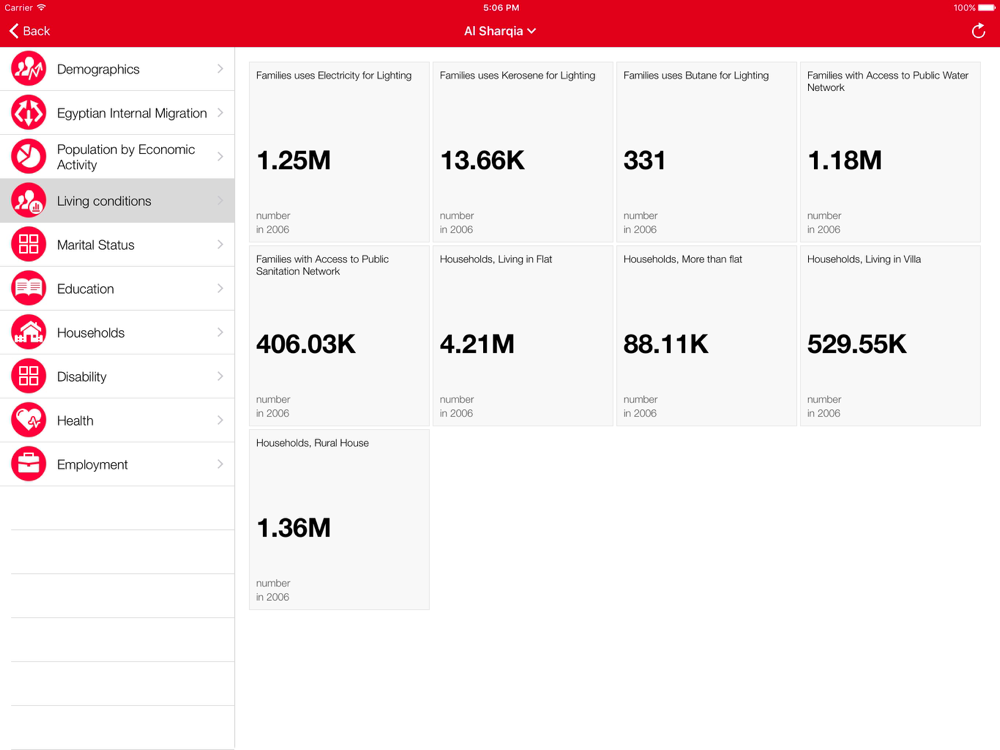
Task: Open the Employment category label
Action: (92, 465)
